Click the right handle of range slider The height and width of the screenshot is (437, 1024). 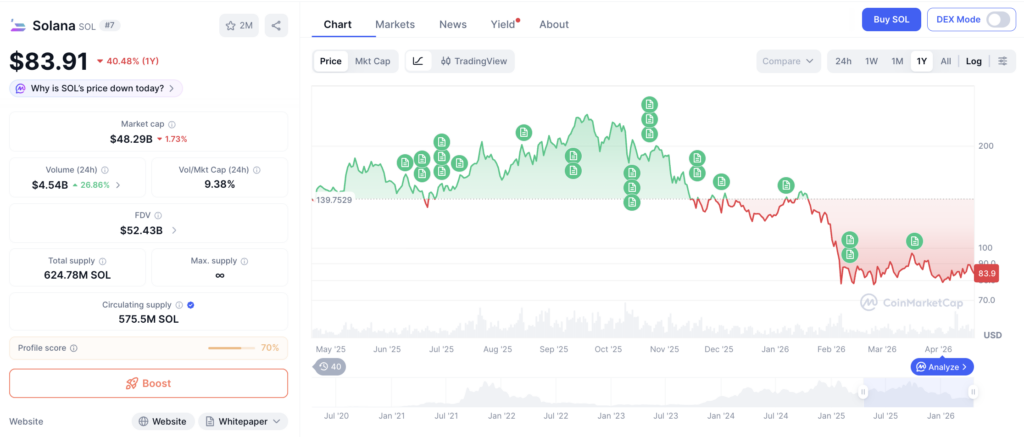[972, 392]
